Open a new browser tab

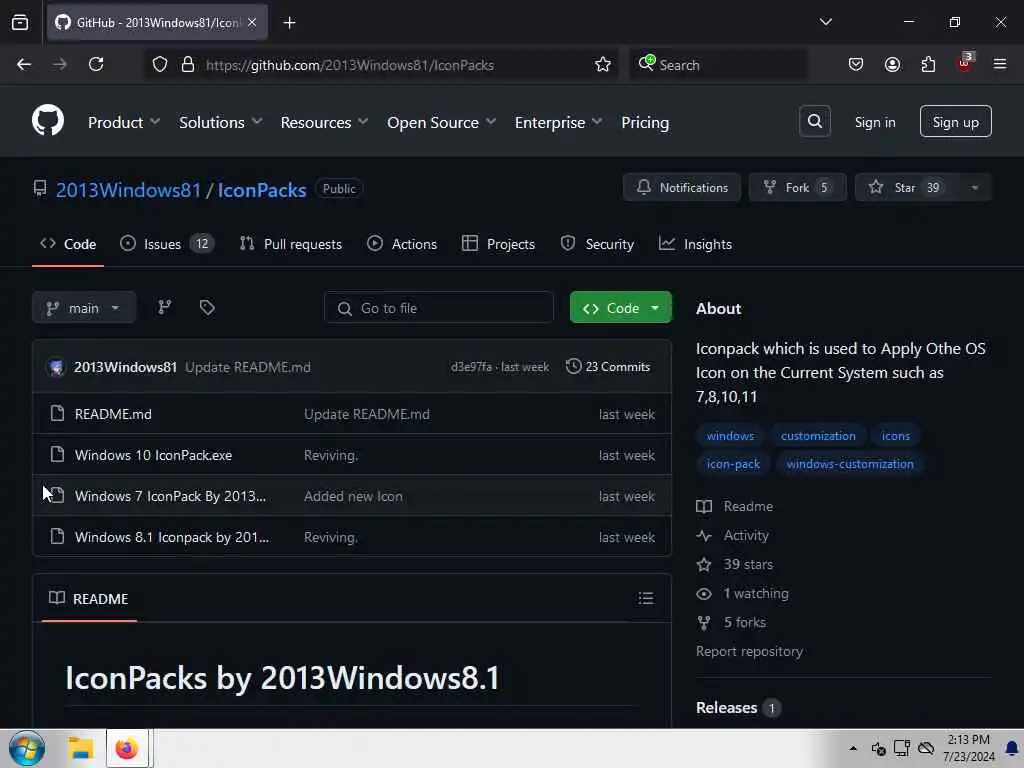click(x=289, y=23)
